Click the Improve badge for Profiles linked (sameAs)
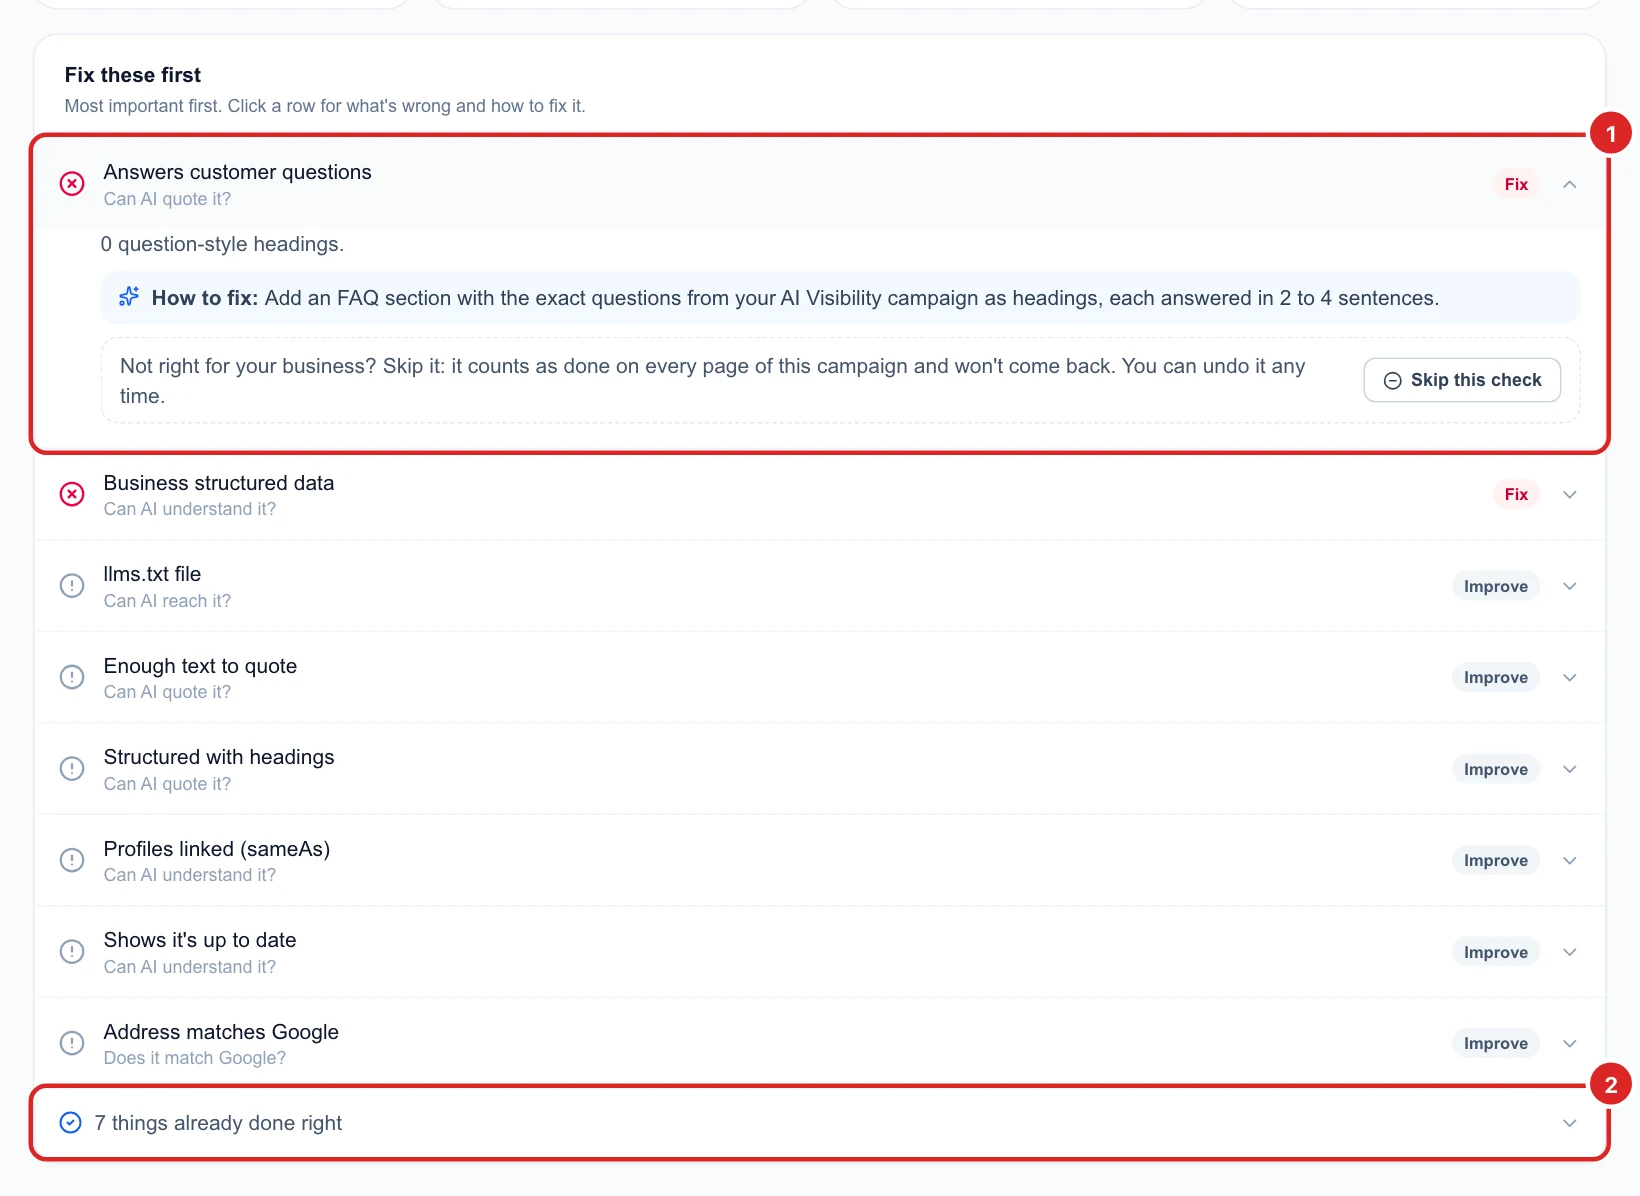This screenshot has width=1640, height=1196. pos(1496,860)
